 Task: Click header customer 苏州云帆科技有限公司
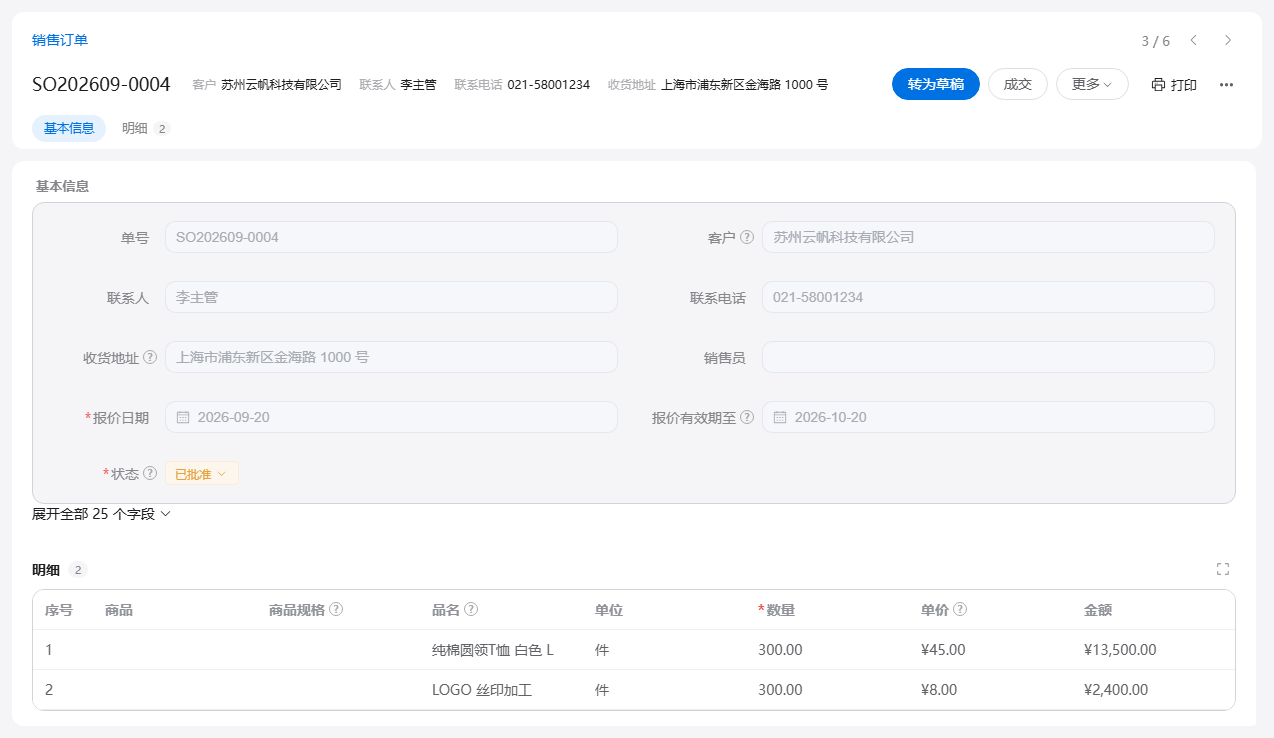(281, 85)
